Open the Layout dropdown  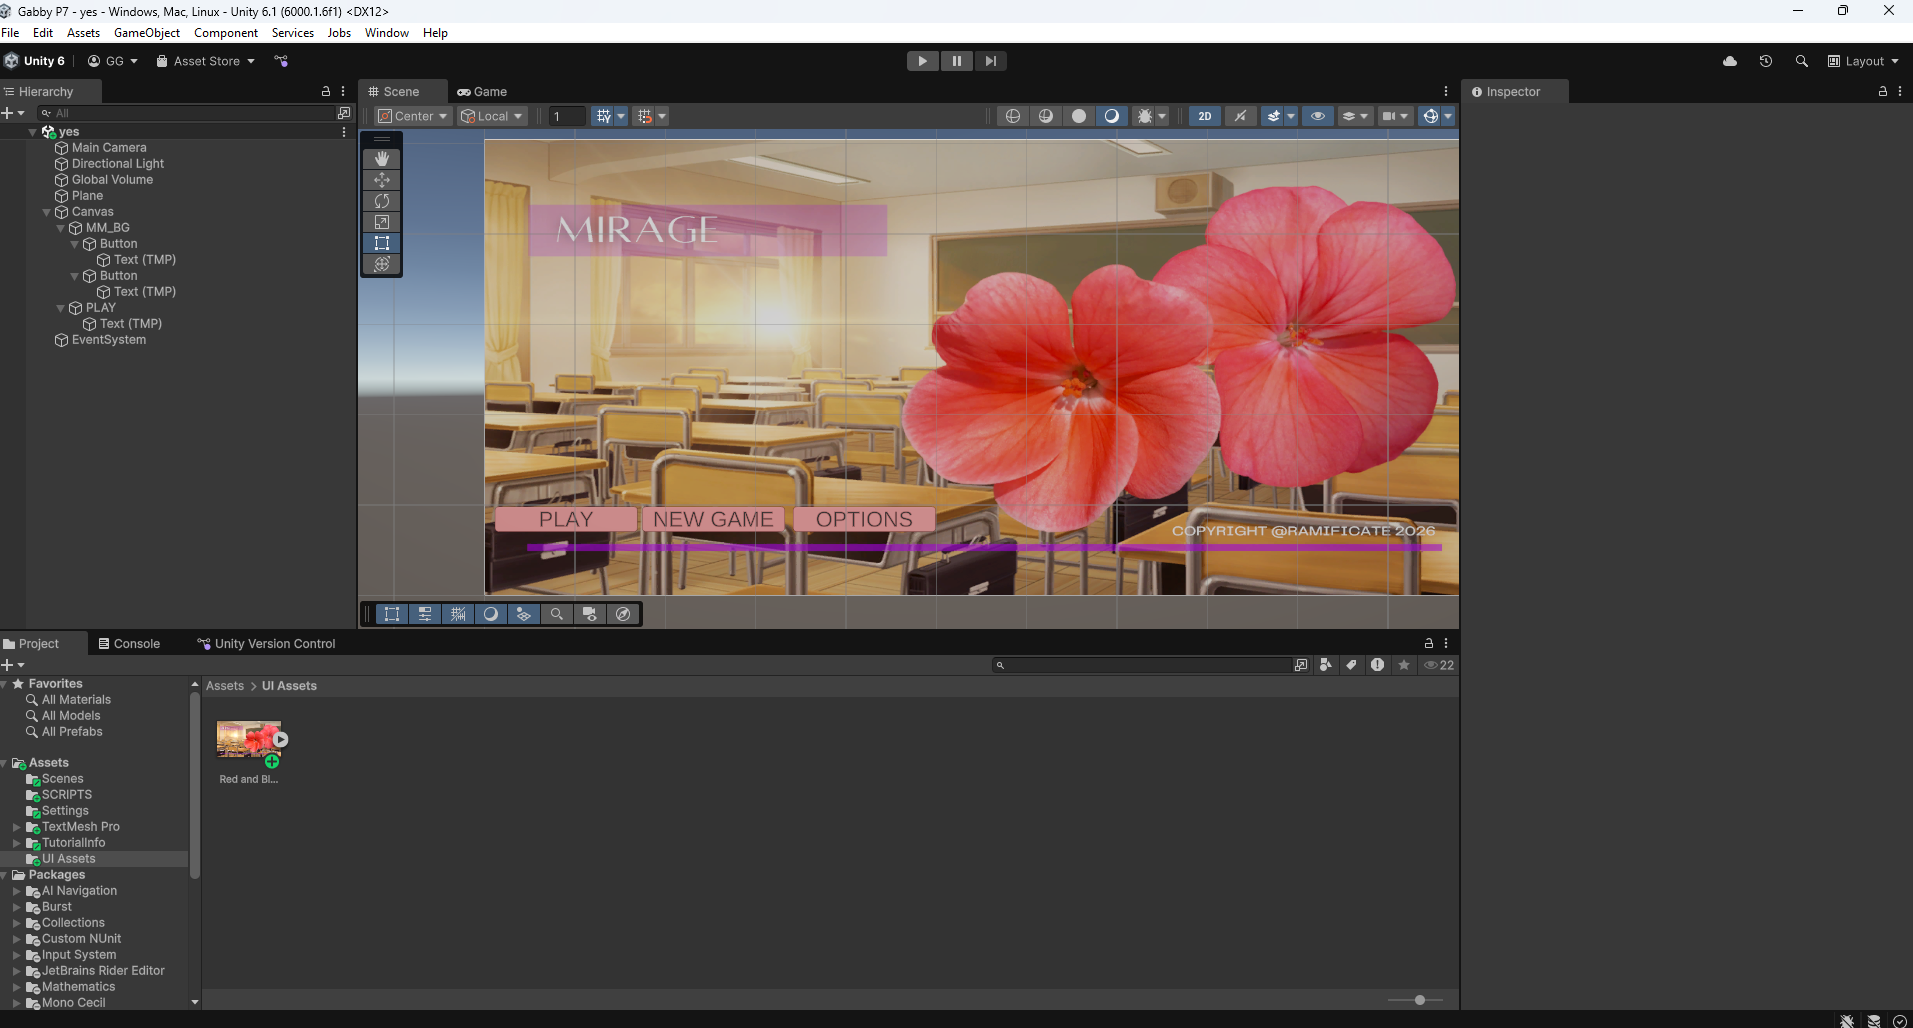click(1863, 61)
